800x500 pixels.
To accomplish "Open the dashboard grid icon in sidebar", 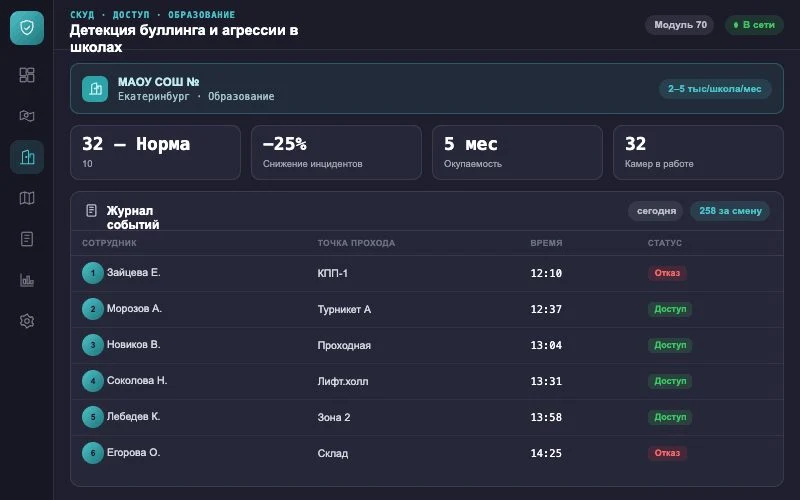I will coord(27,75).
